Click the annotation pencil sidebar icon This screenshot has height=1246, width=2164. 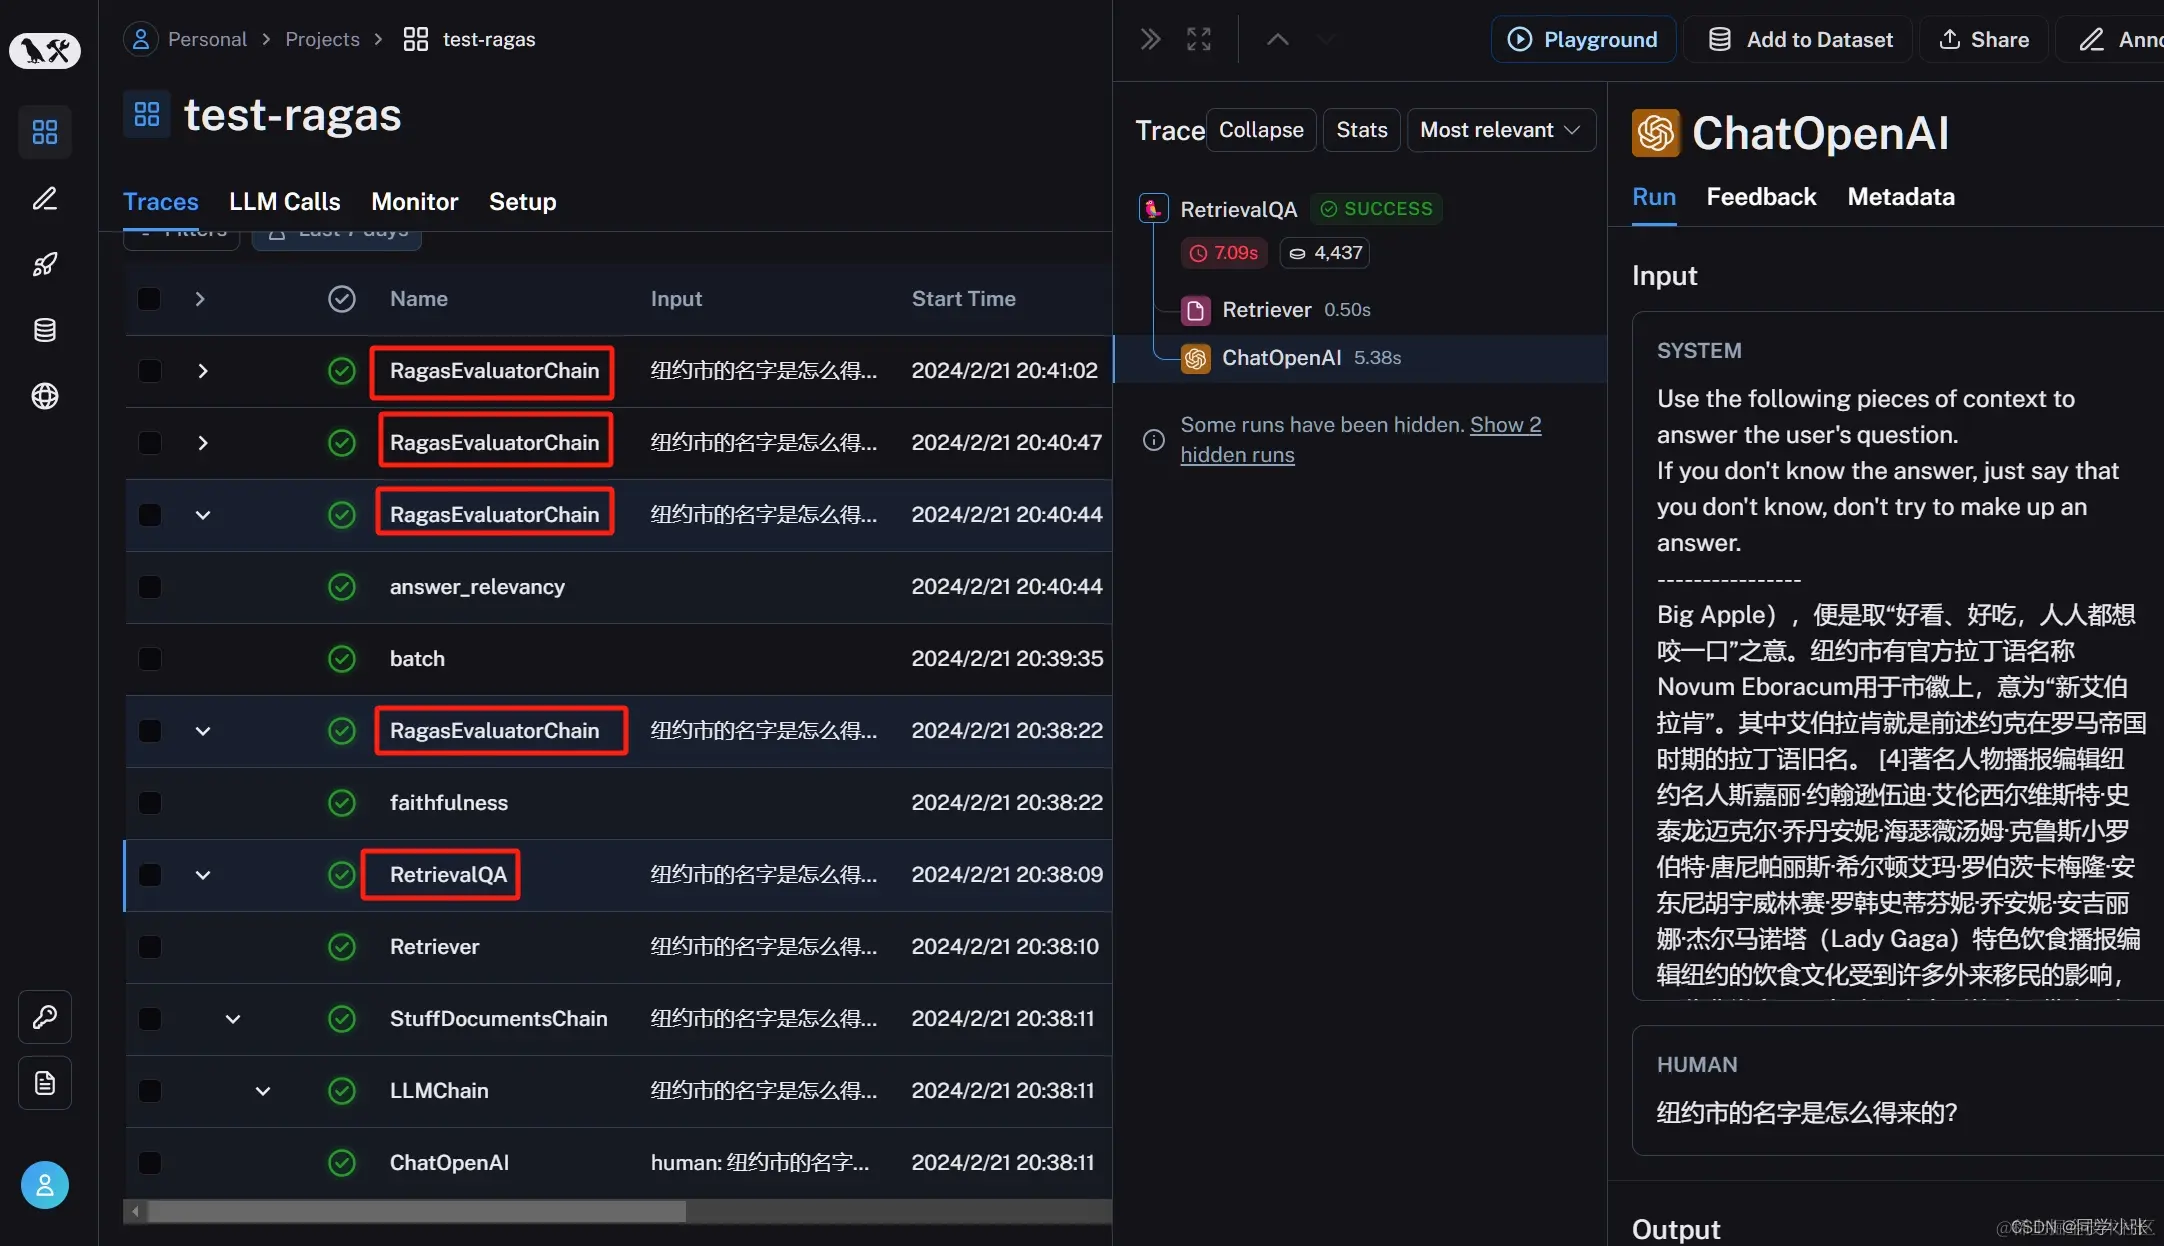pos(45,198)
